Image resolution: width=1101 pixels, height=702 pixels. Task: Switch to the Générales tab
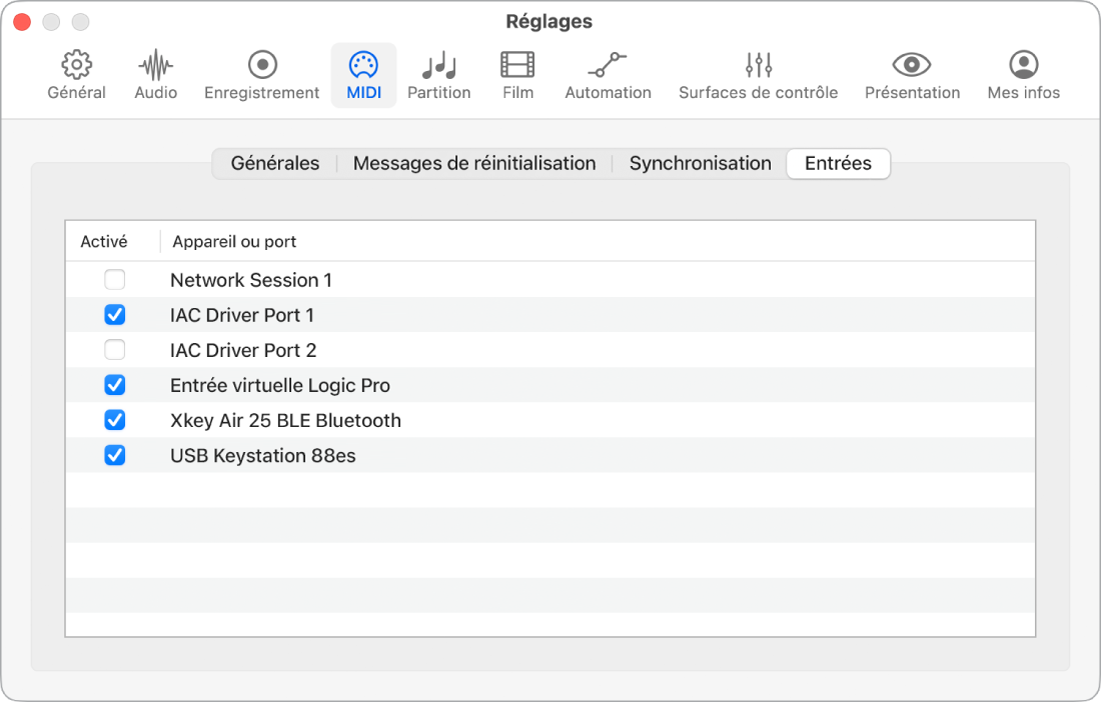275,163
